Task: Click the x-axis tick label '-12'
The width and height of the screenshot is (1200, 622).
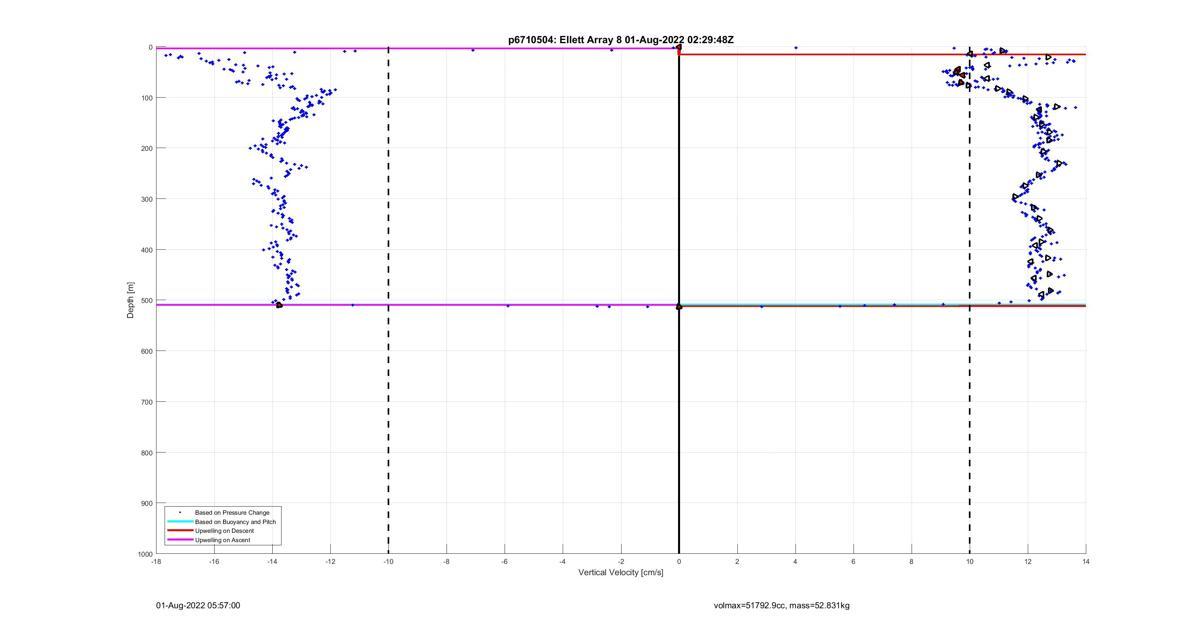Action: tap(330, 562)
